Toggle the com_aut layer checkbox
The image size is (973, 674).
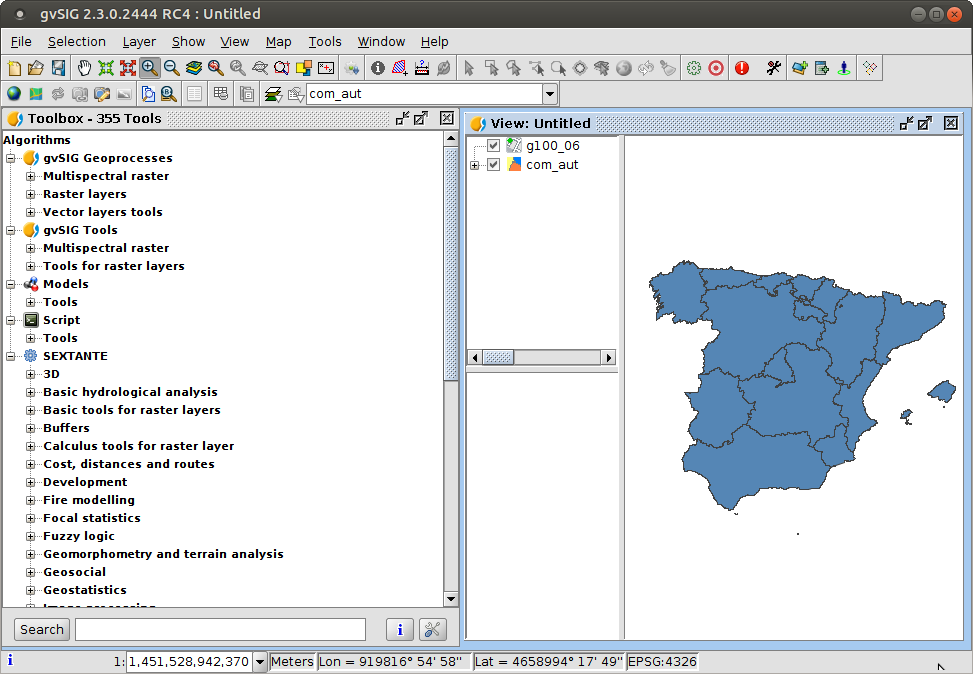pyautogui.click(x=493, y=165)
